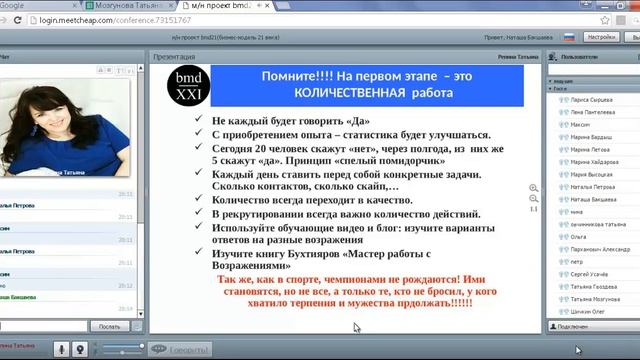The height and width of the screenshot is (360, 640).
Task: Click the T text-size icon above video
Action: coord(119,71)
